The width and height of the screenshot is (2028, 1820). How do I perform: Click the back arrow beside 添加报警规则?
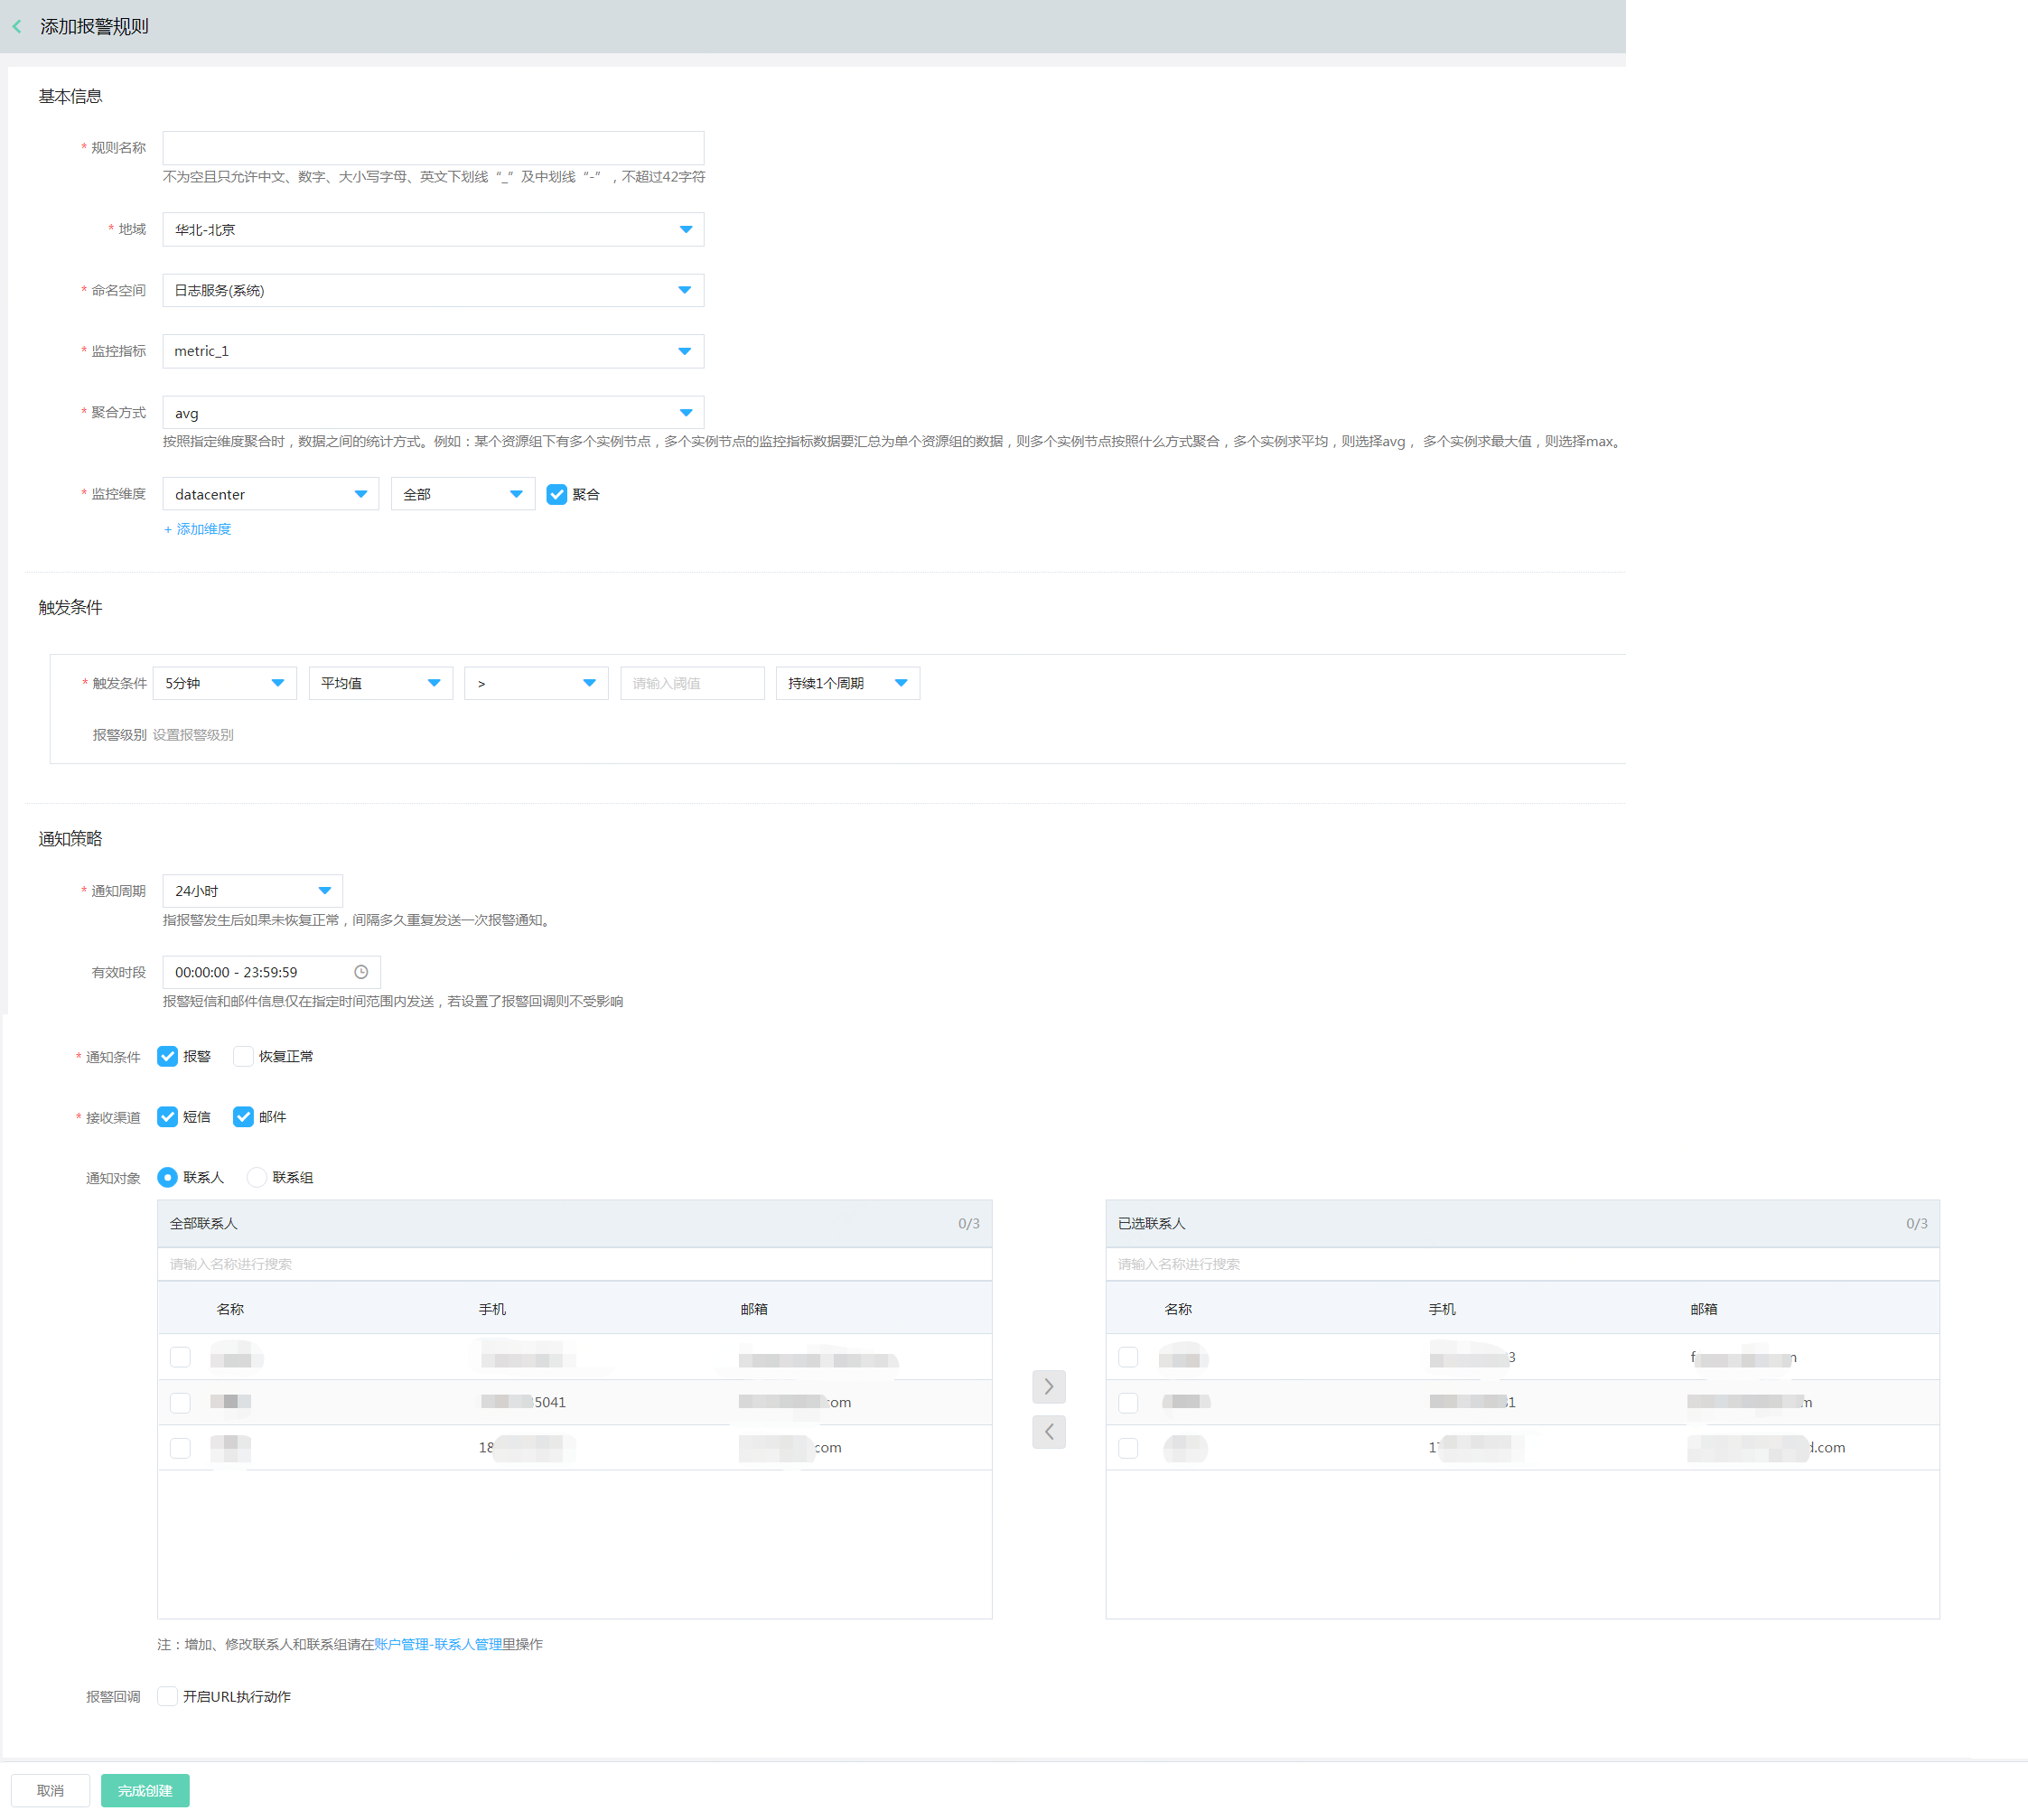coord(16,26)
